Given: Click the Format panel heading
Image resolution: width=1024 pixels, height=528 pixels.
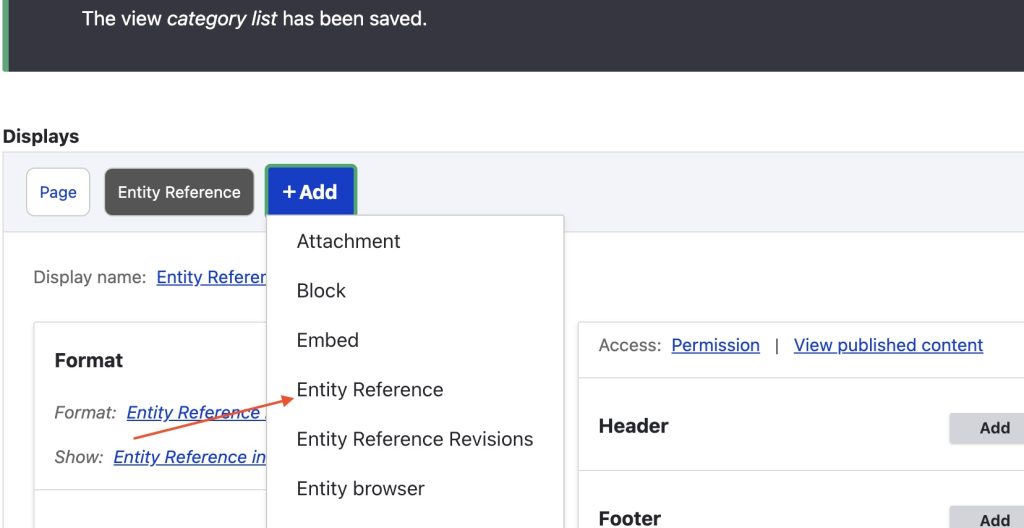Looking at the screenshot, I should [89, 360].
